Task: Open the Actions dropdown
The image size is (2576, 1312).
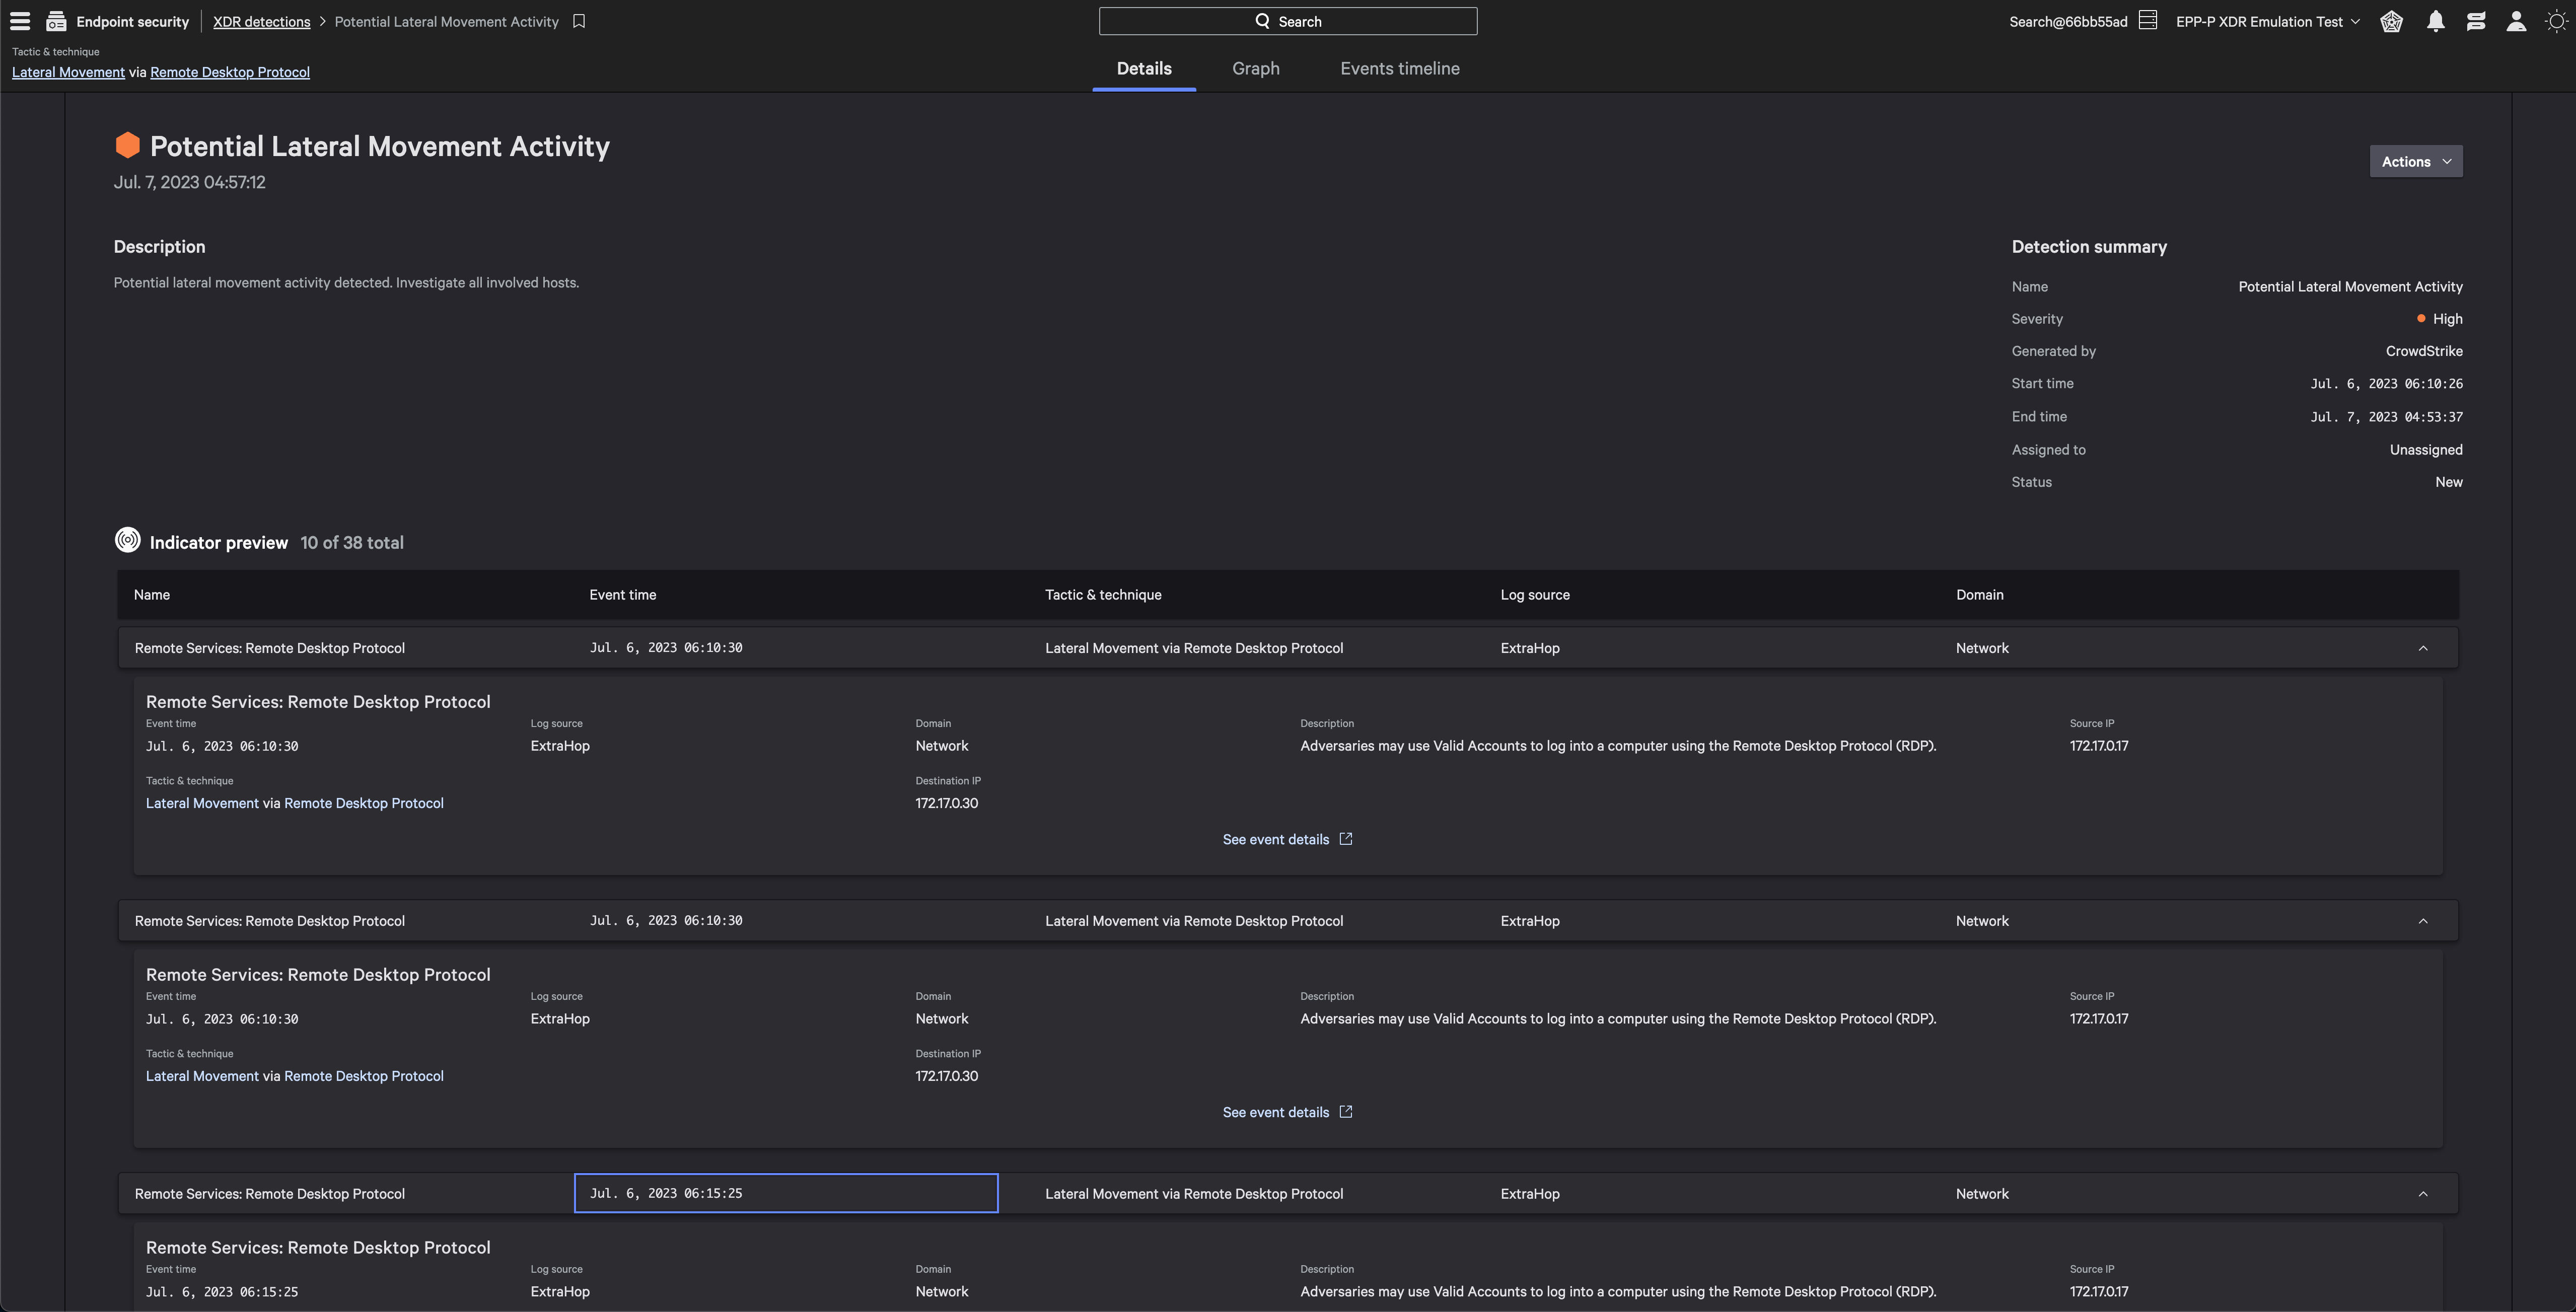Action: click(x=2415, y=161)
